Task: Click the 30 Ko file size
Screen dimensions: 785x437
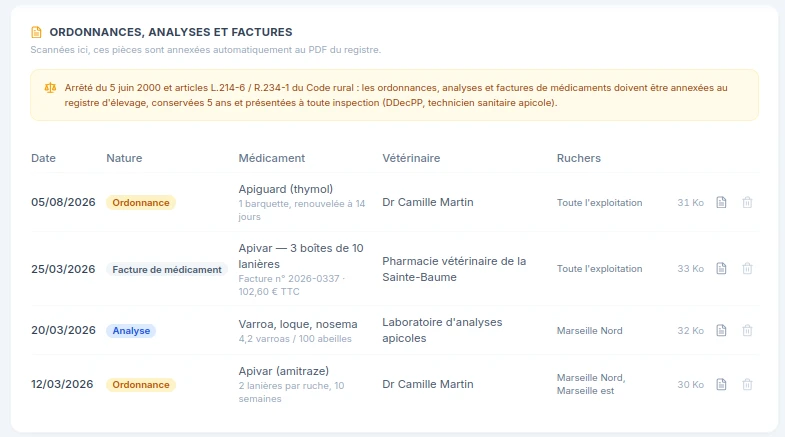Action: (x=690, y=385)
